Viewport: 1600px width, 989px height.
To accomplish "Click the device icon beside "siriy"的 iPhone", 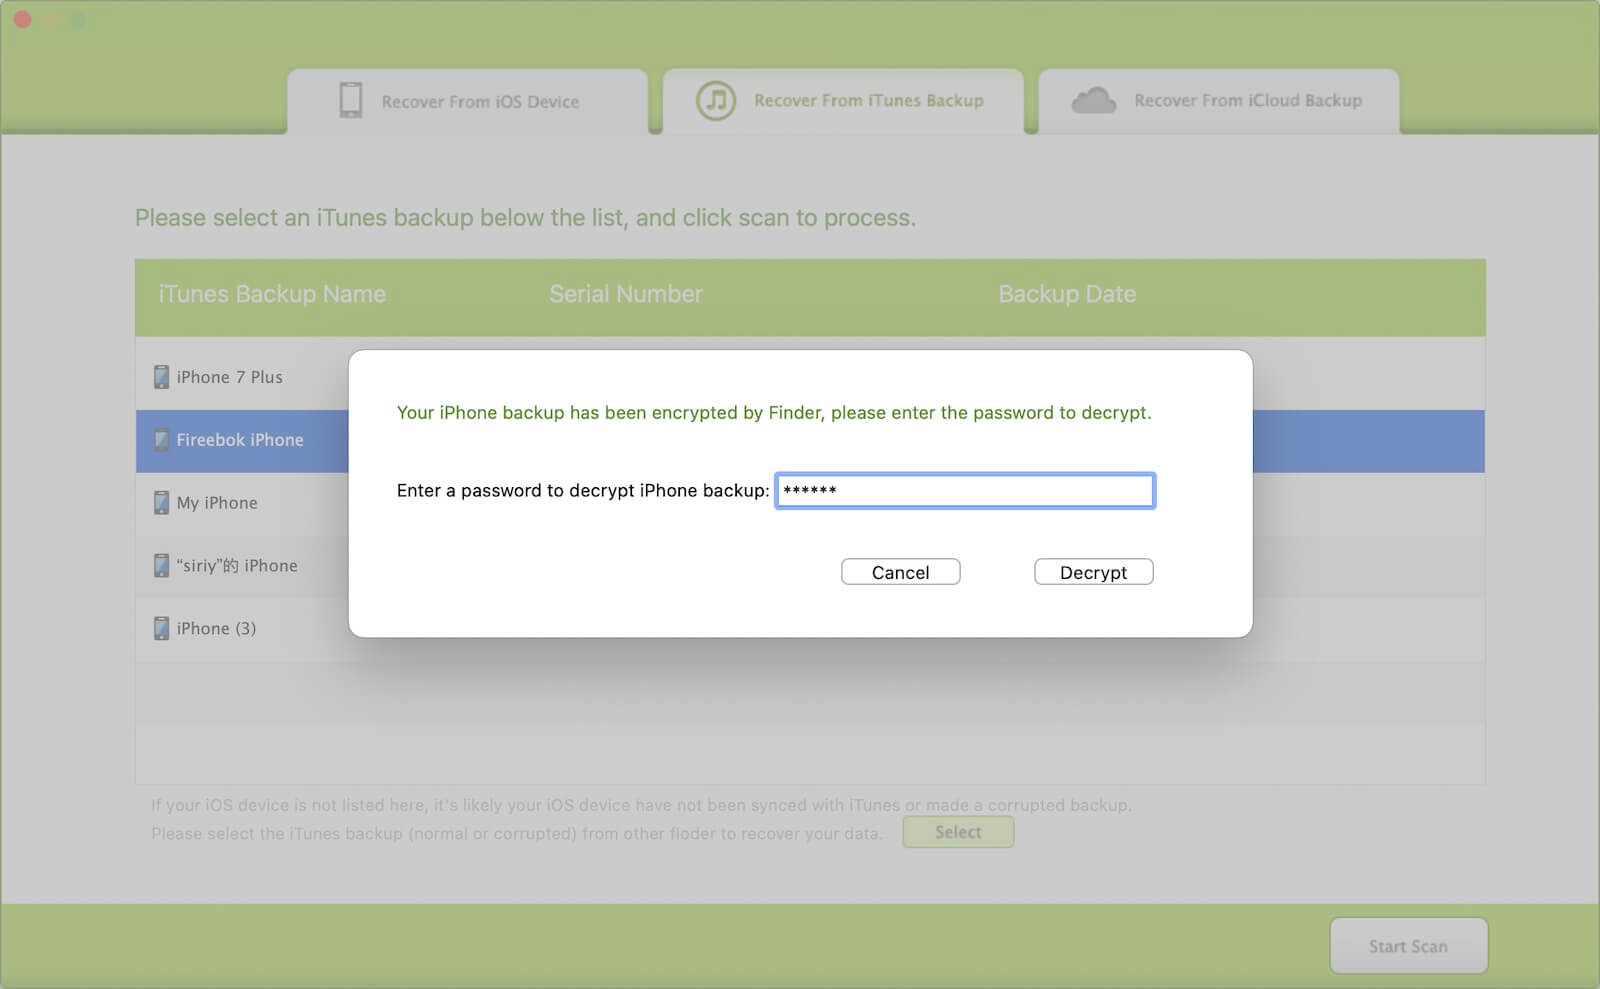I will (x=161, y=566).
